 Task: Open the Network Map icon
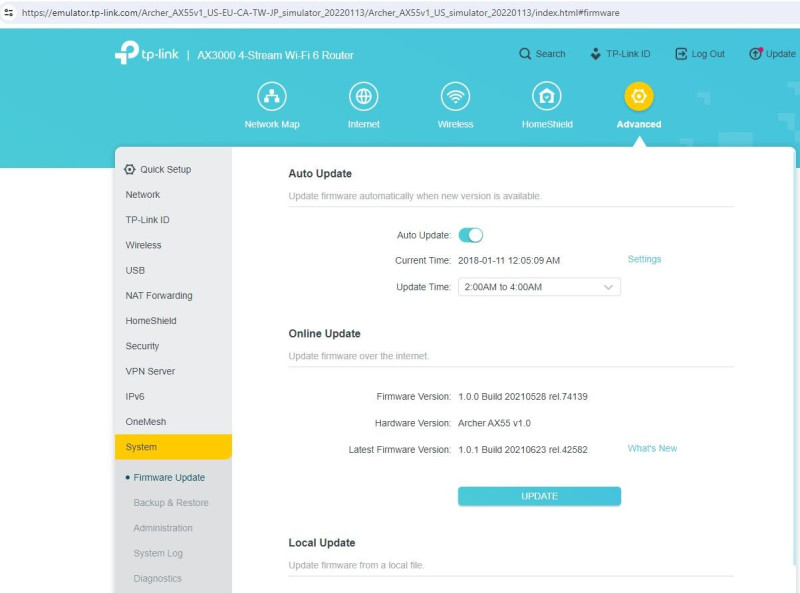tap(272, 96)
